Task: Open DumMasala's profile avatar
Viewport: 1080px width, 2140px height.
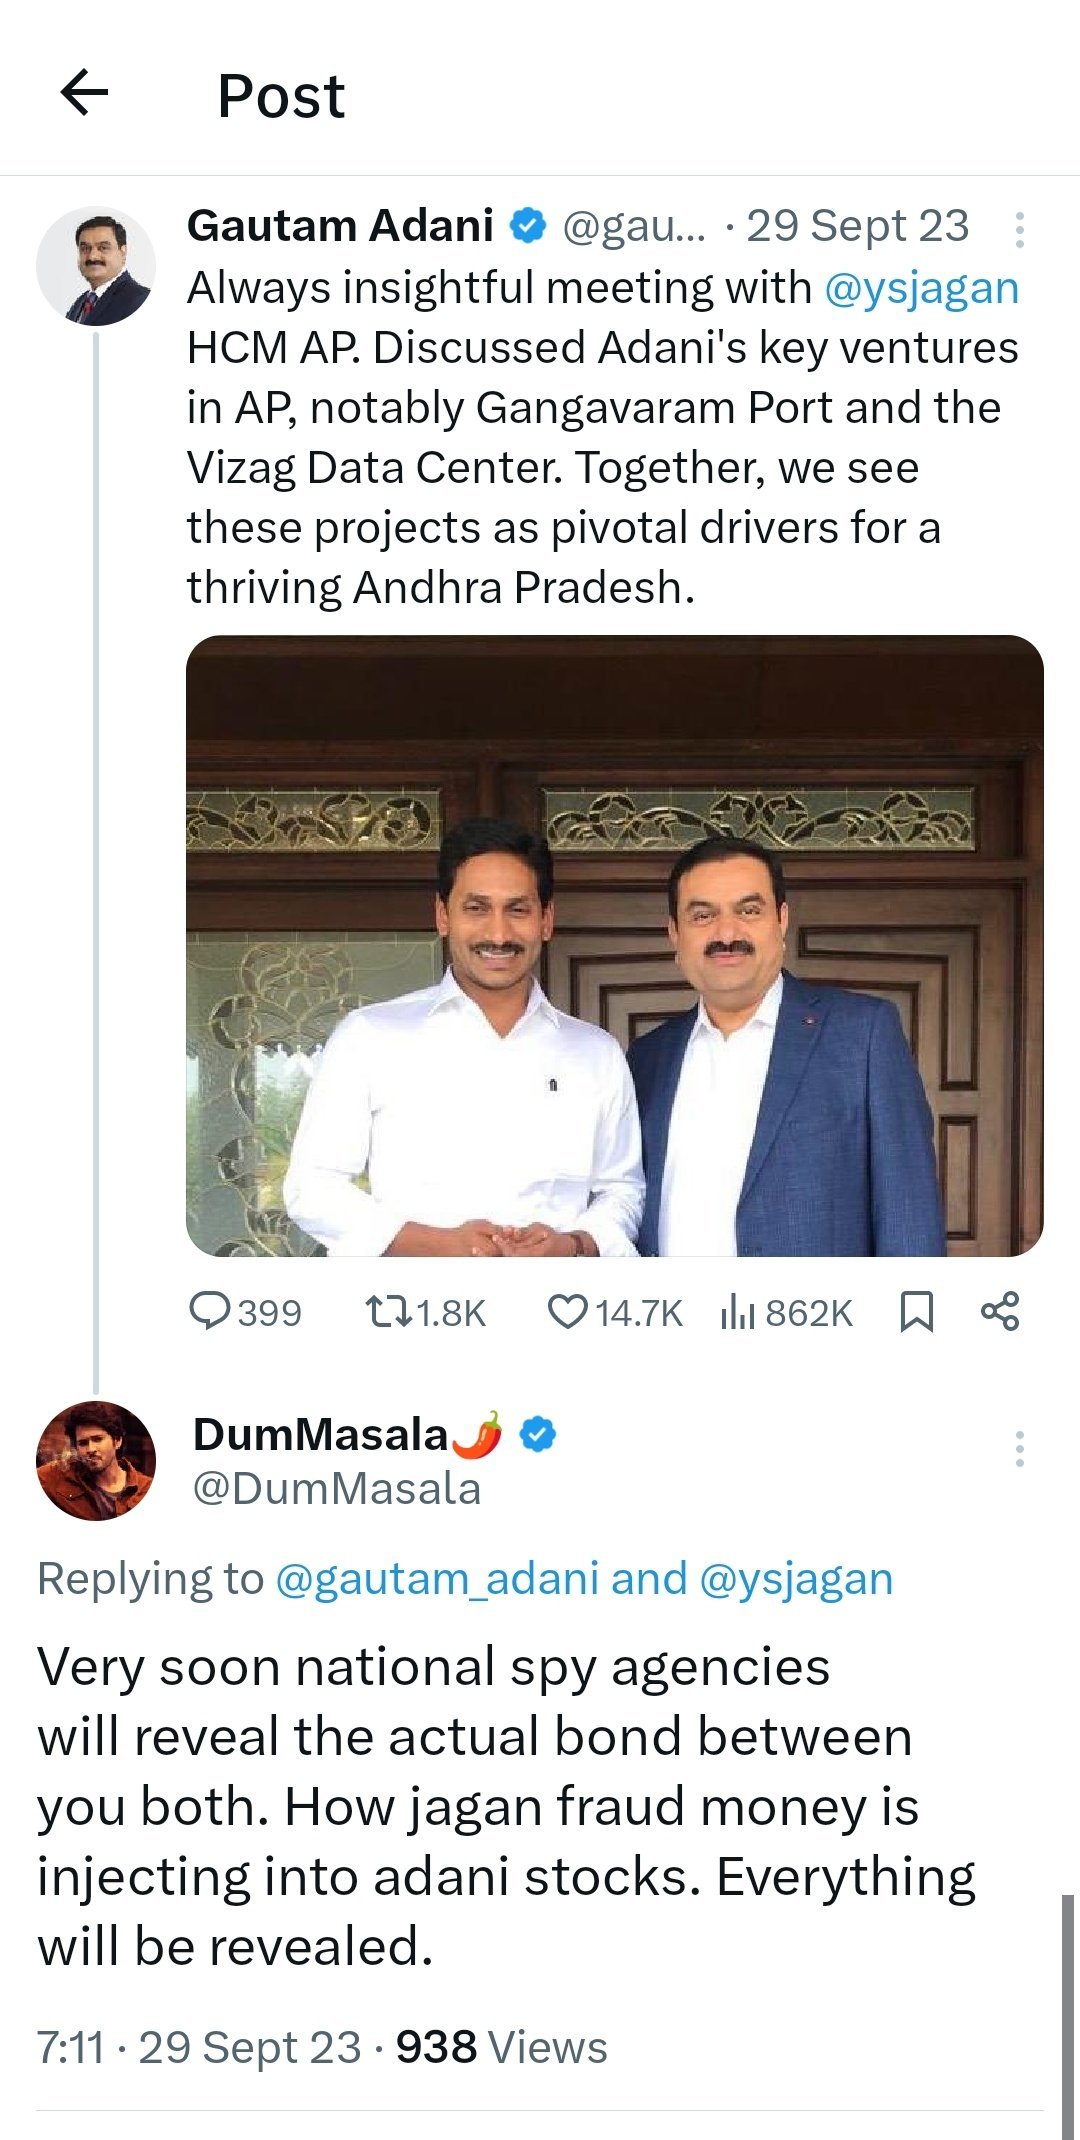Action: (96, 1460)
